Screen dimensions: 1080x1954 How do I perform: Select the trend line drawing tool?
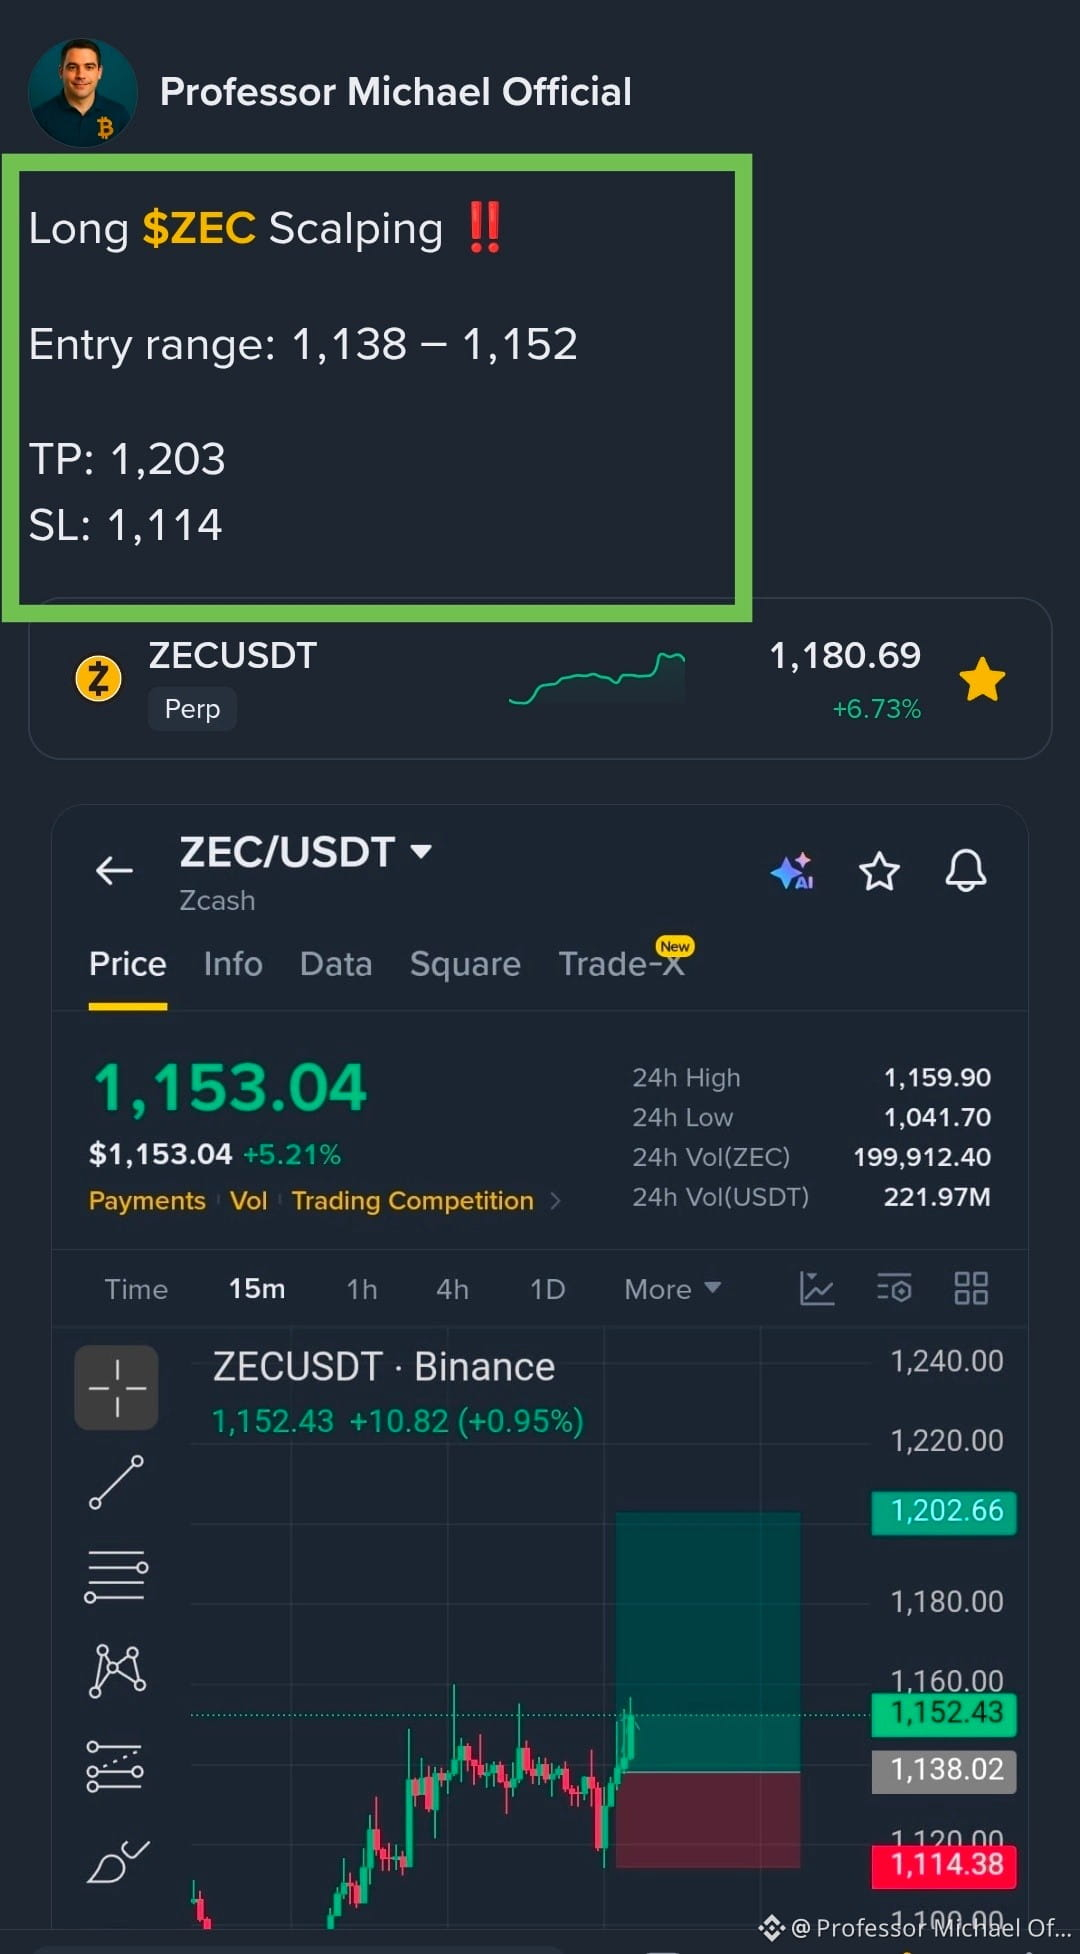pyautogui.click(x=117, y=1482)
